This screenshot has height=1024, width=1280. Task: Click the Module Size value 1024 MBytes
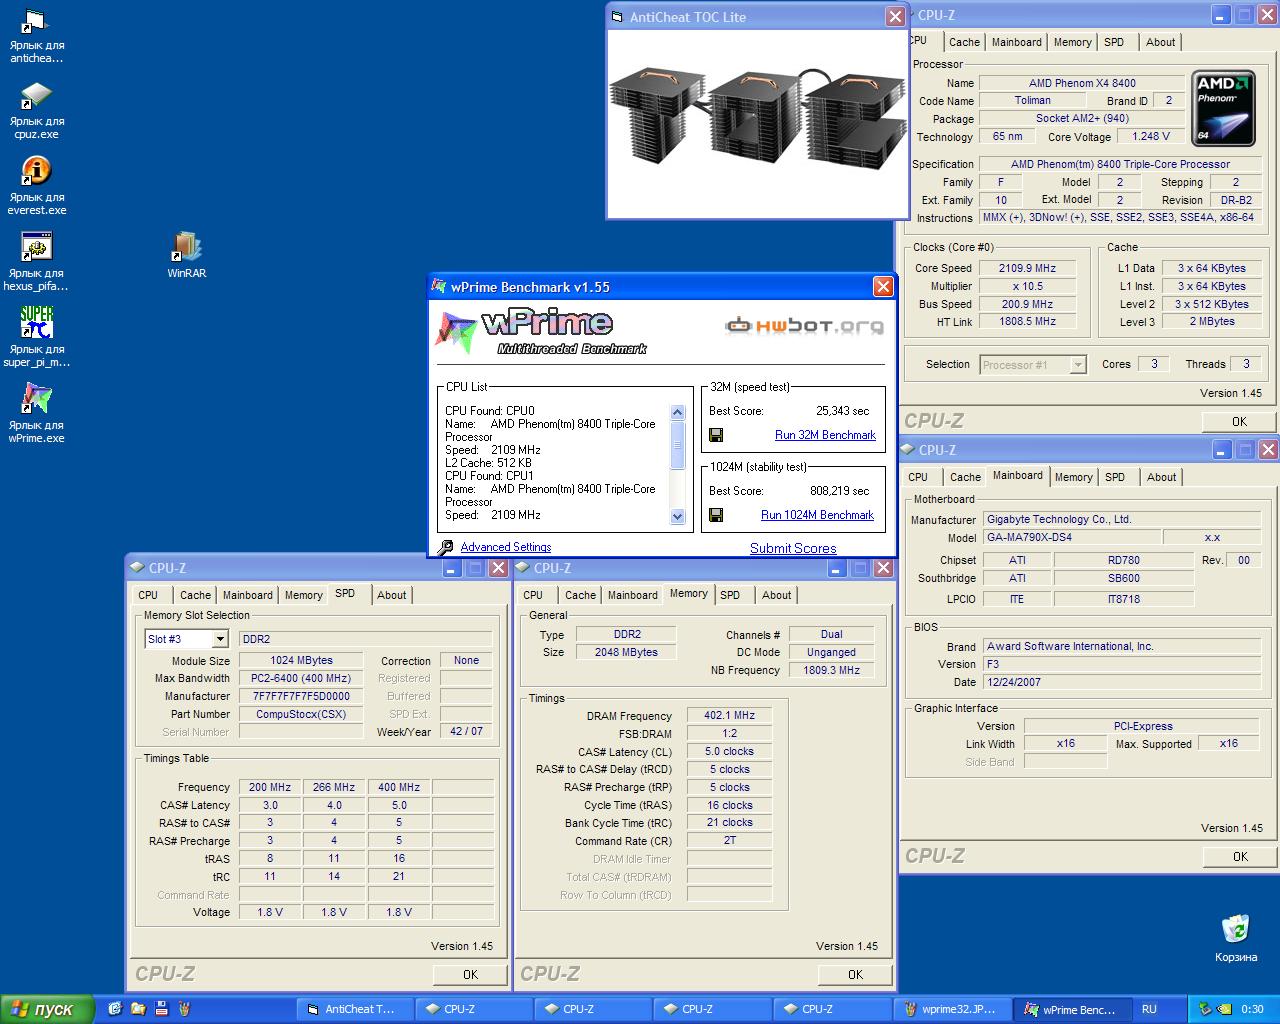(301, 660)
